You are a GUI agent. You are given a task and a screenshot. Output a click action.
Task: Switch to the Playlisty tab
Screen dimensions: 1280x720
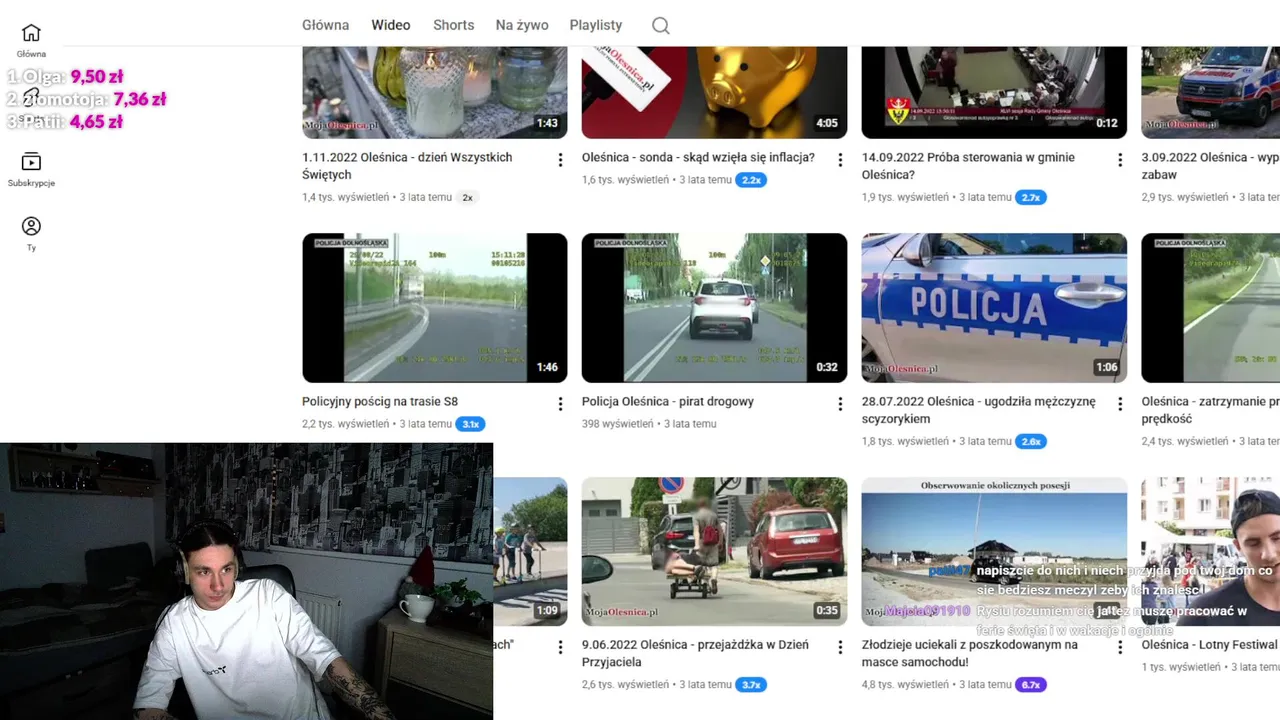click(596, 25)
